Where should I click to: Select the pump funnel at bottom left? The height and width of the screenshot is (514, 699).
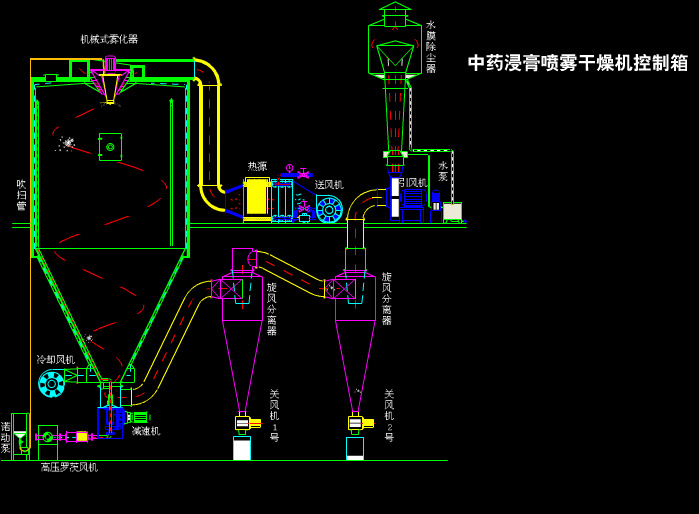[20, 436]
